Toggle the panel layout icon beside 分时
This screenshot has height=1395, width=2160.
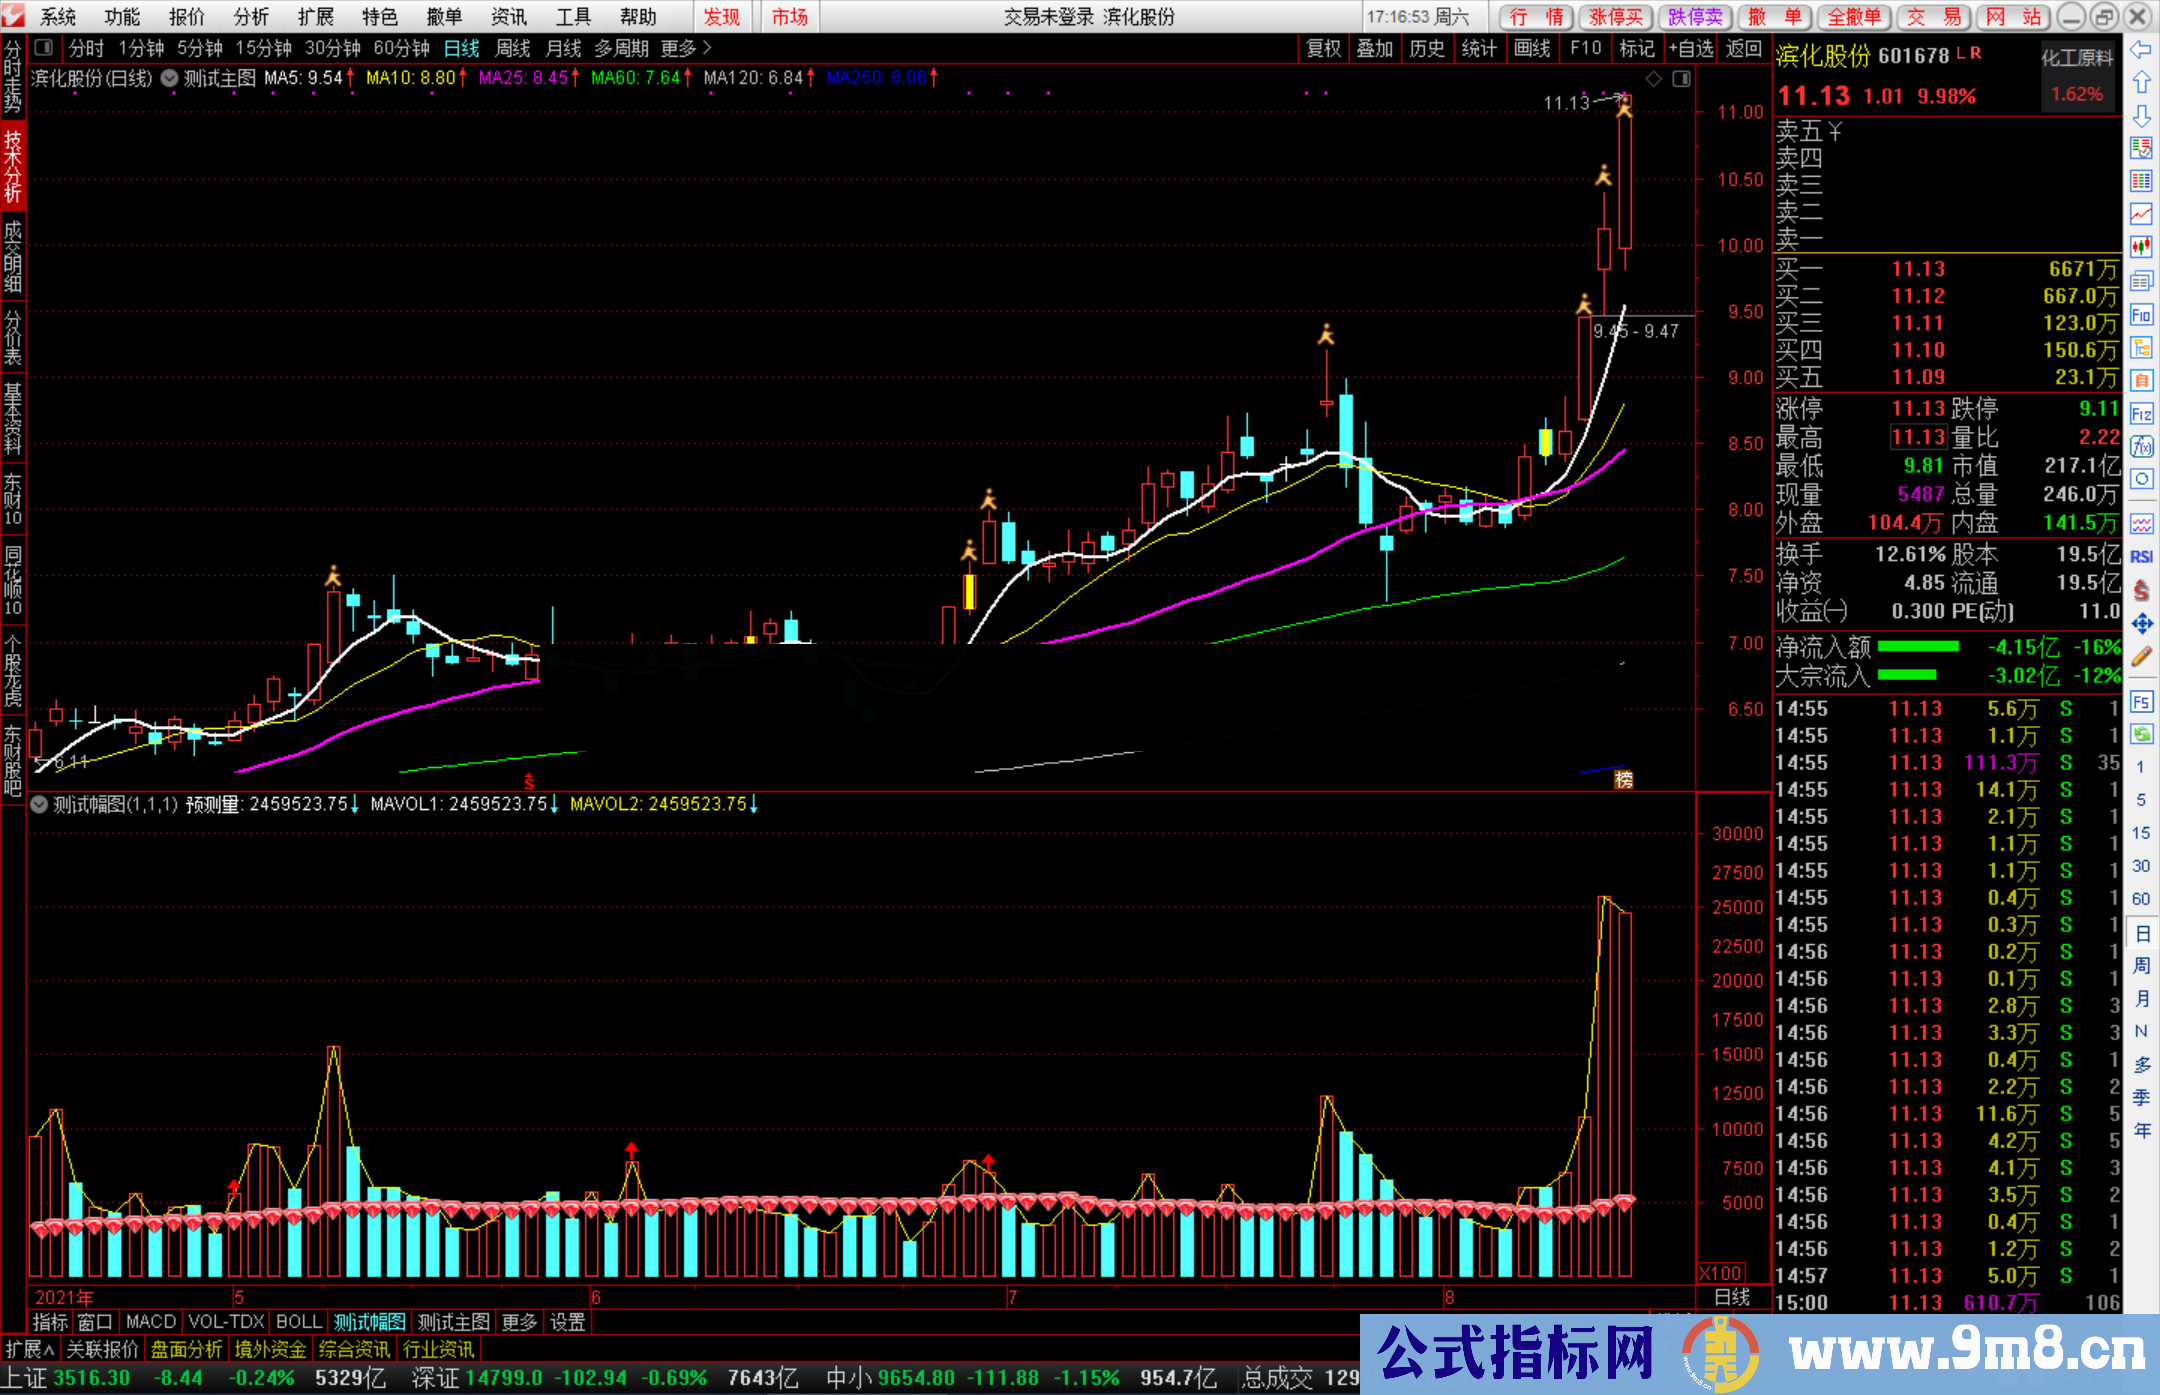pos(43,47)
